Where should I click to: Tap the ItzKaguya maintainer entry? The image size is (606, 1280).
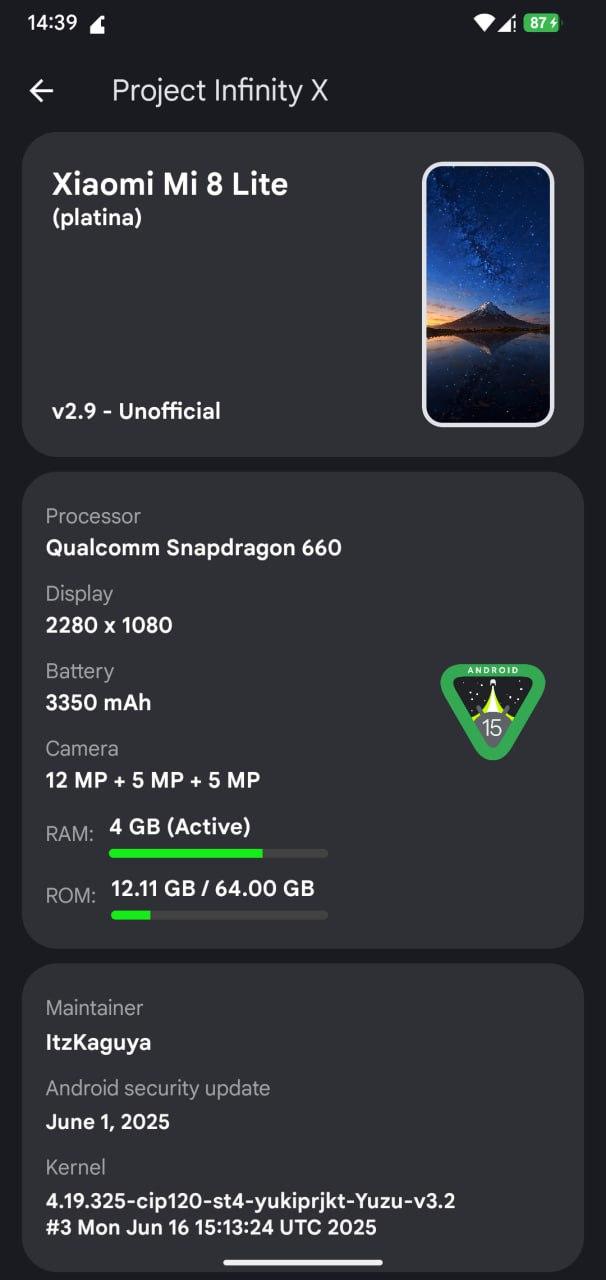coord(98,1042)
